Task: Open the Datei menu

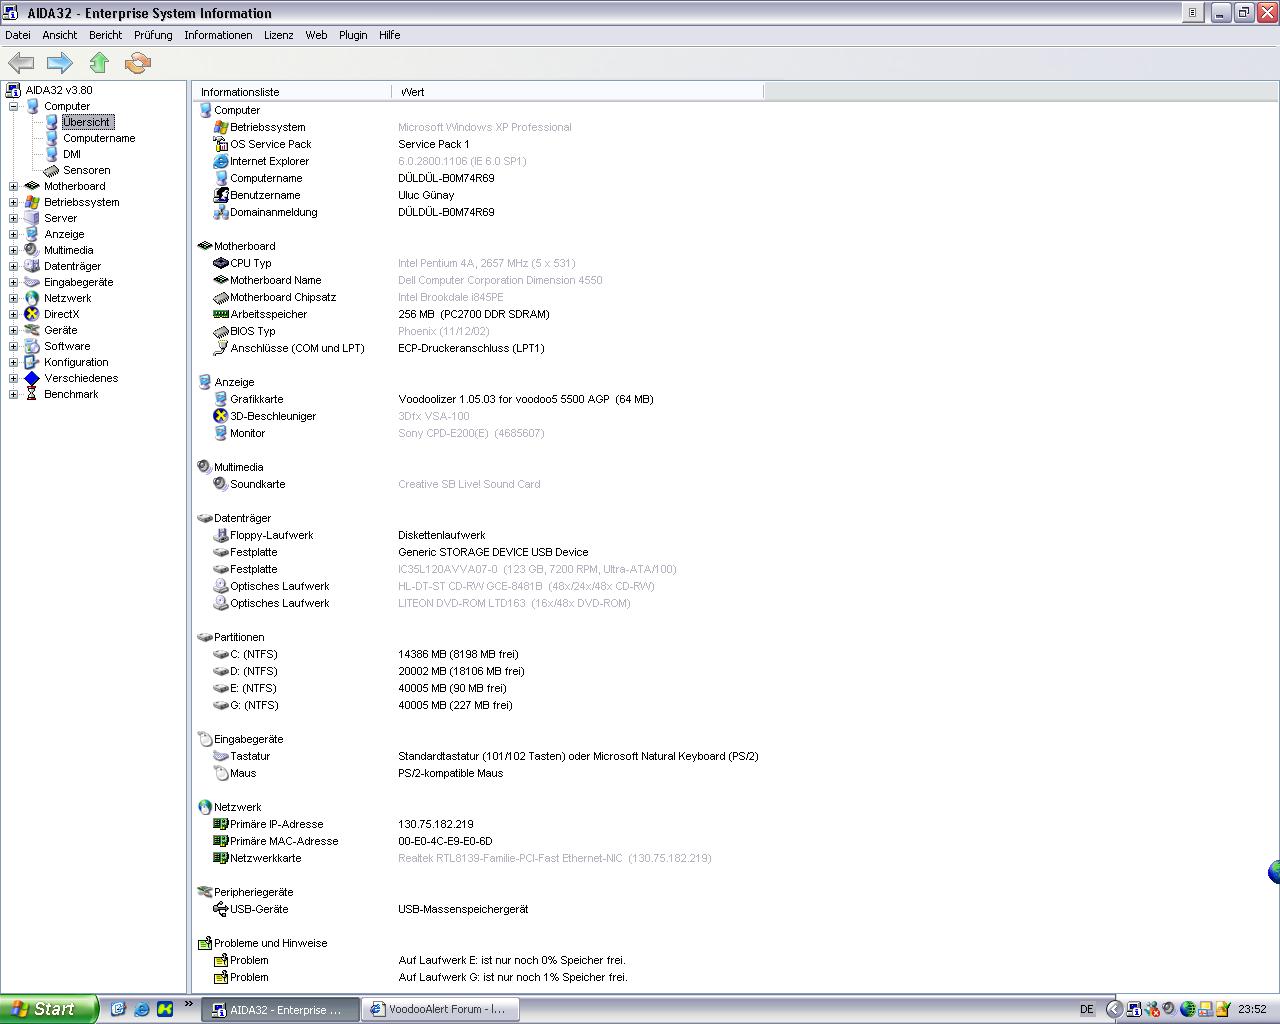Action: point(18,35)
